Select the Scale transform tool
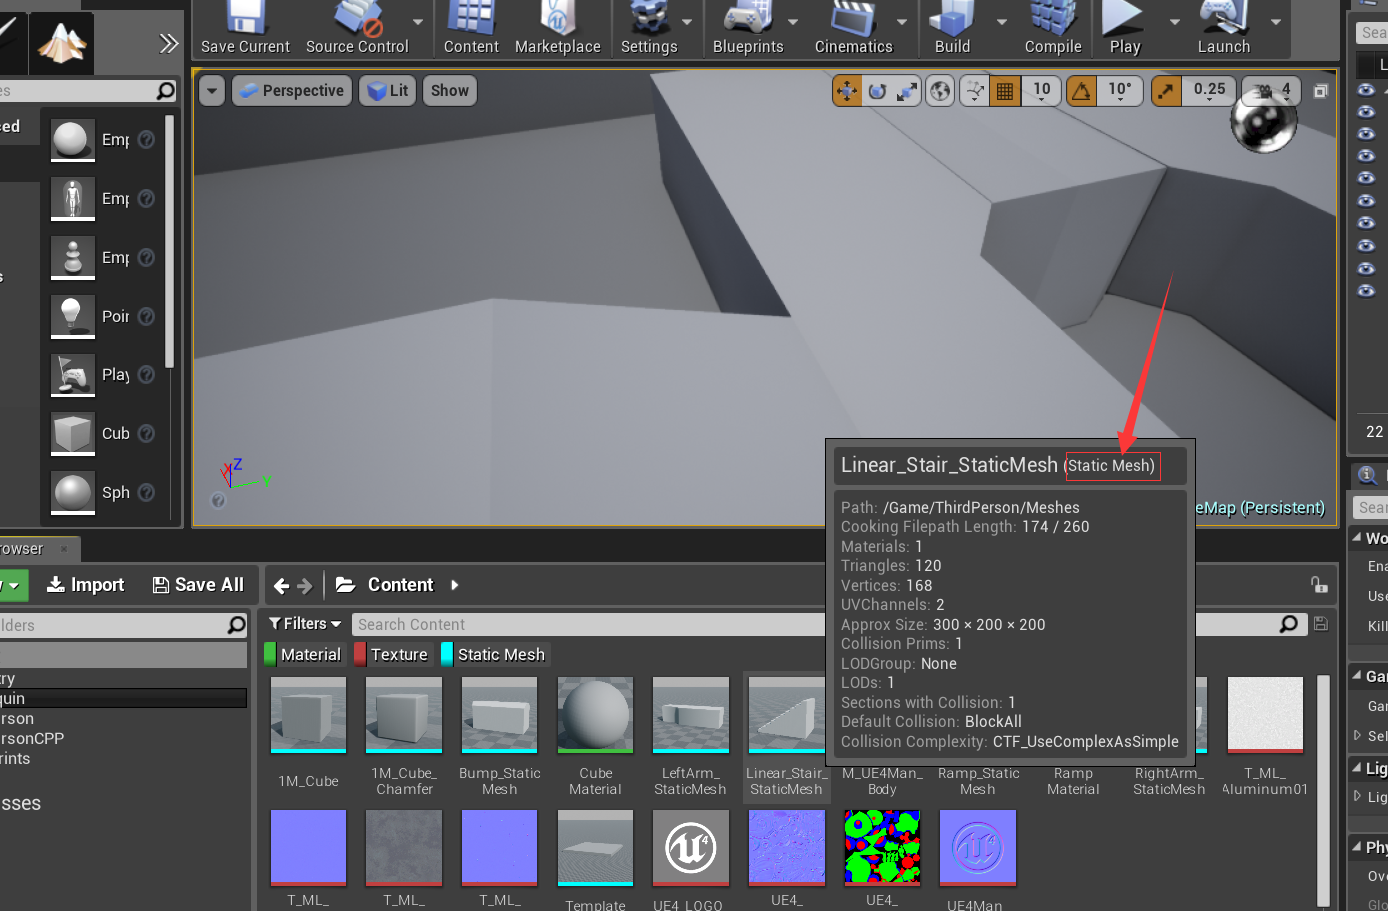This screenshot has width=1388, height=911. [x=908, y=90]
